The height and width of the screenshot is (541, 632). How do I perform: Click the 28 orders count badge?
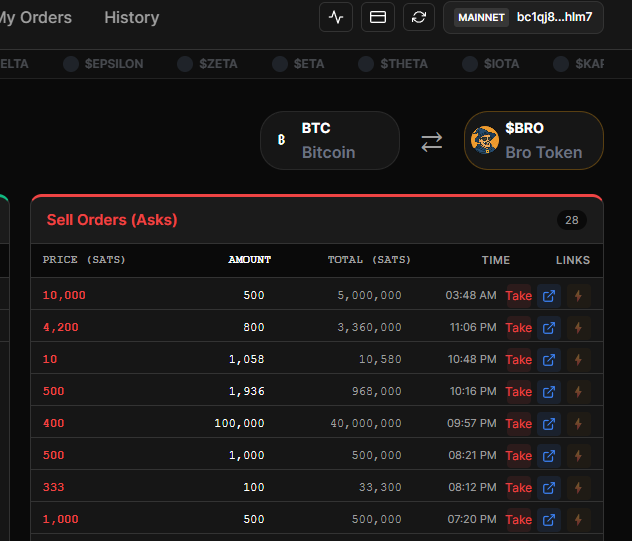pyautogui.click(x=572, y=220)
